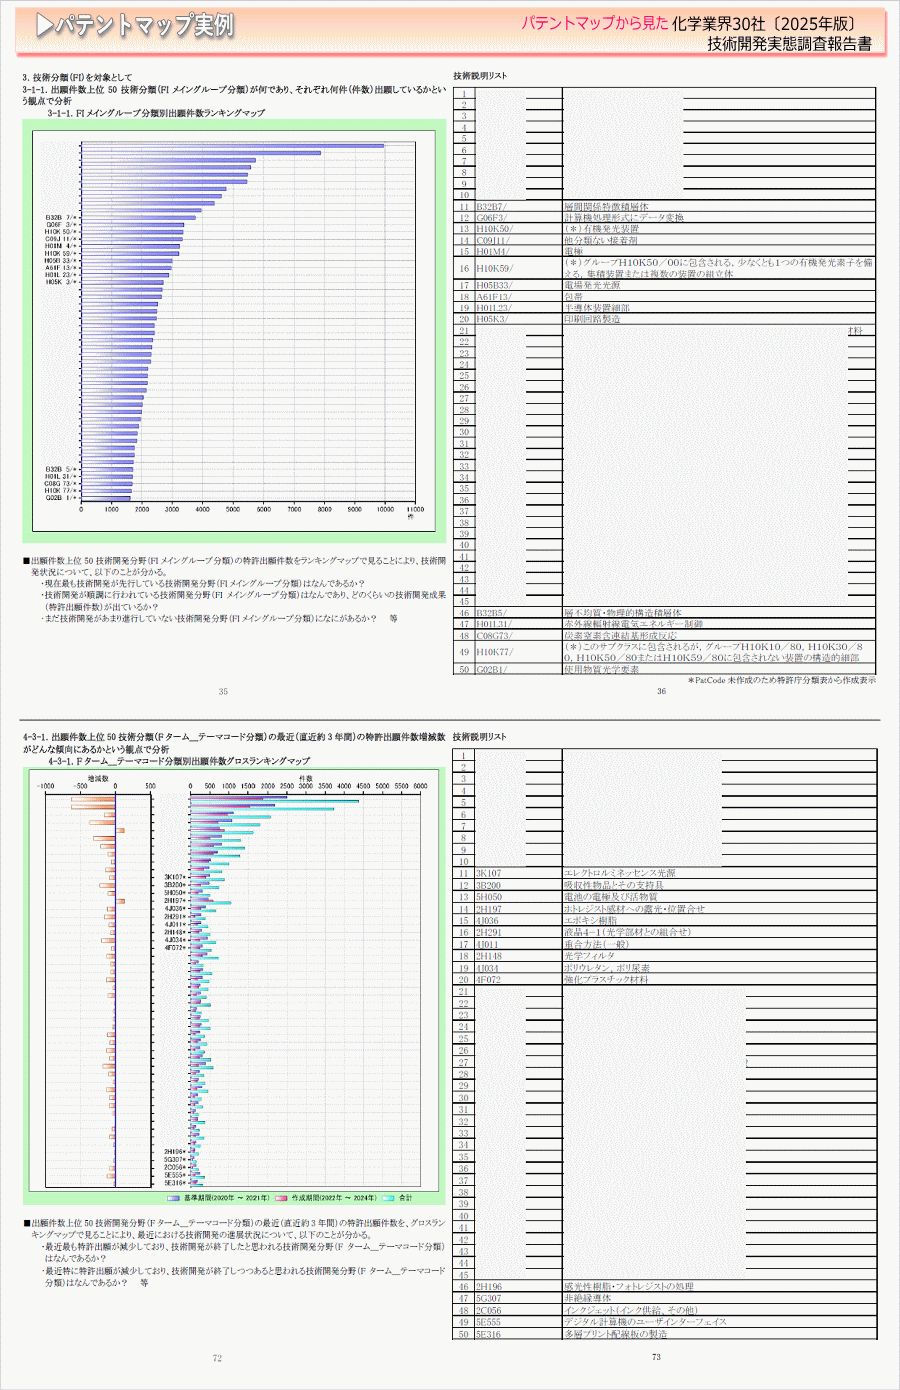This screenshot has width=900, height=1390.
Task: Click code H01M4/ in the upper table
Action: click(492, 251)
